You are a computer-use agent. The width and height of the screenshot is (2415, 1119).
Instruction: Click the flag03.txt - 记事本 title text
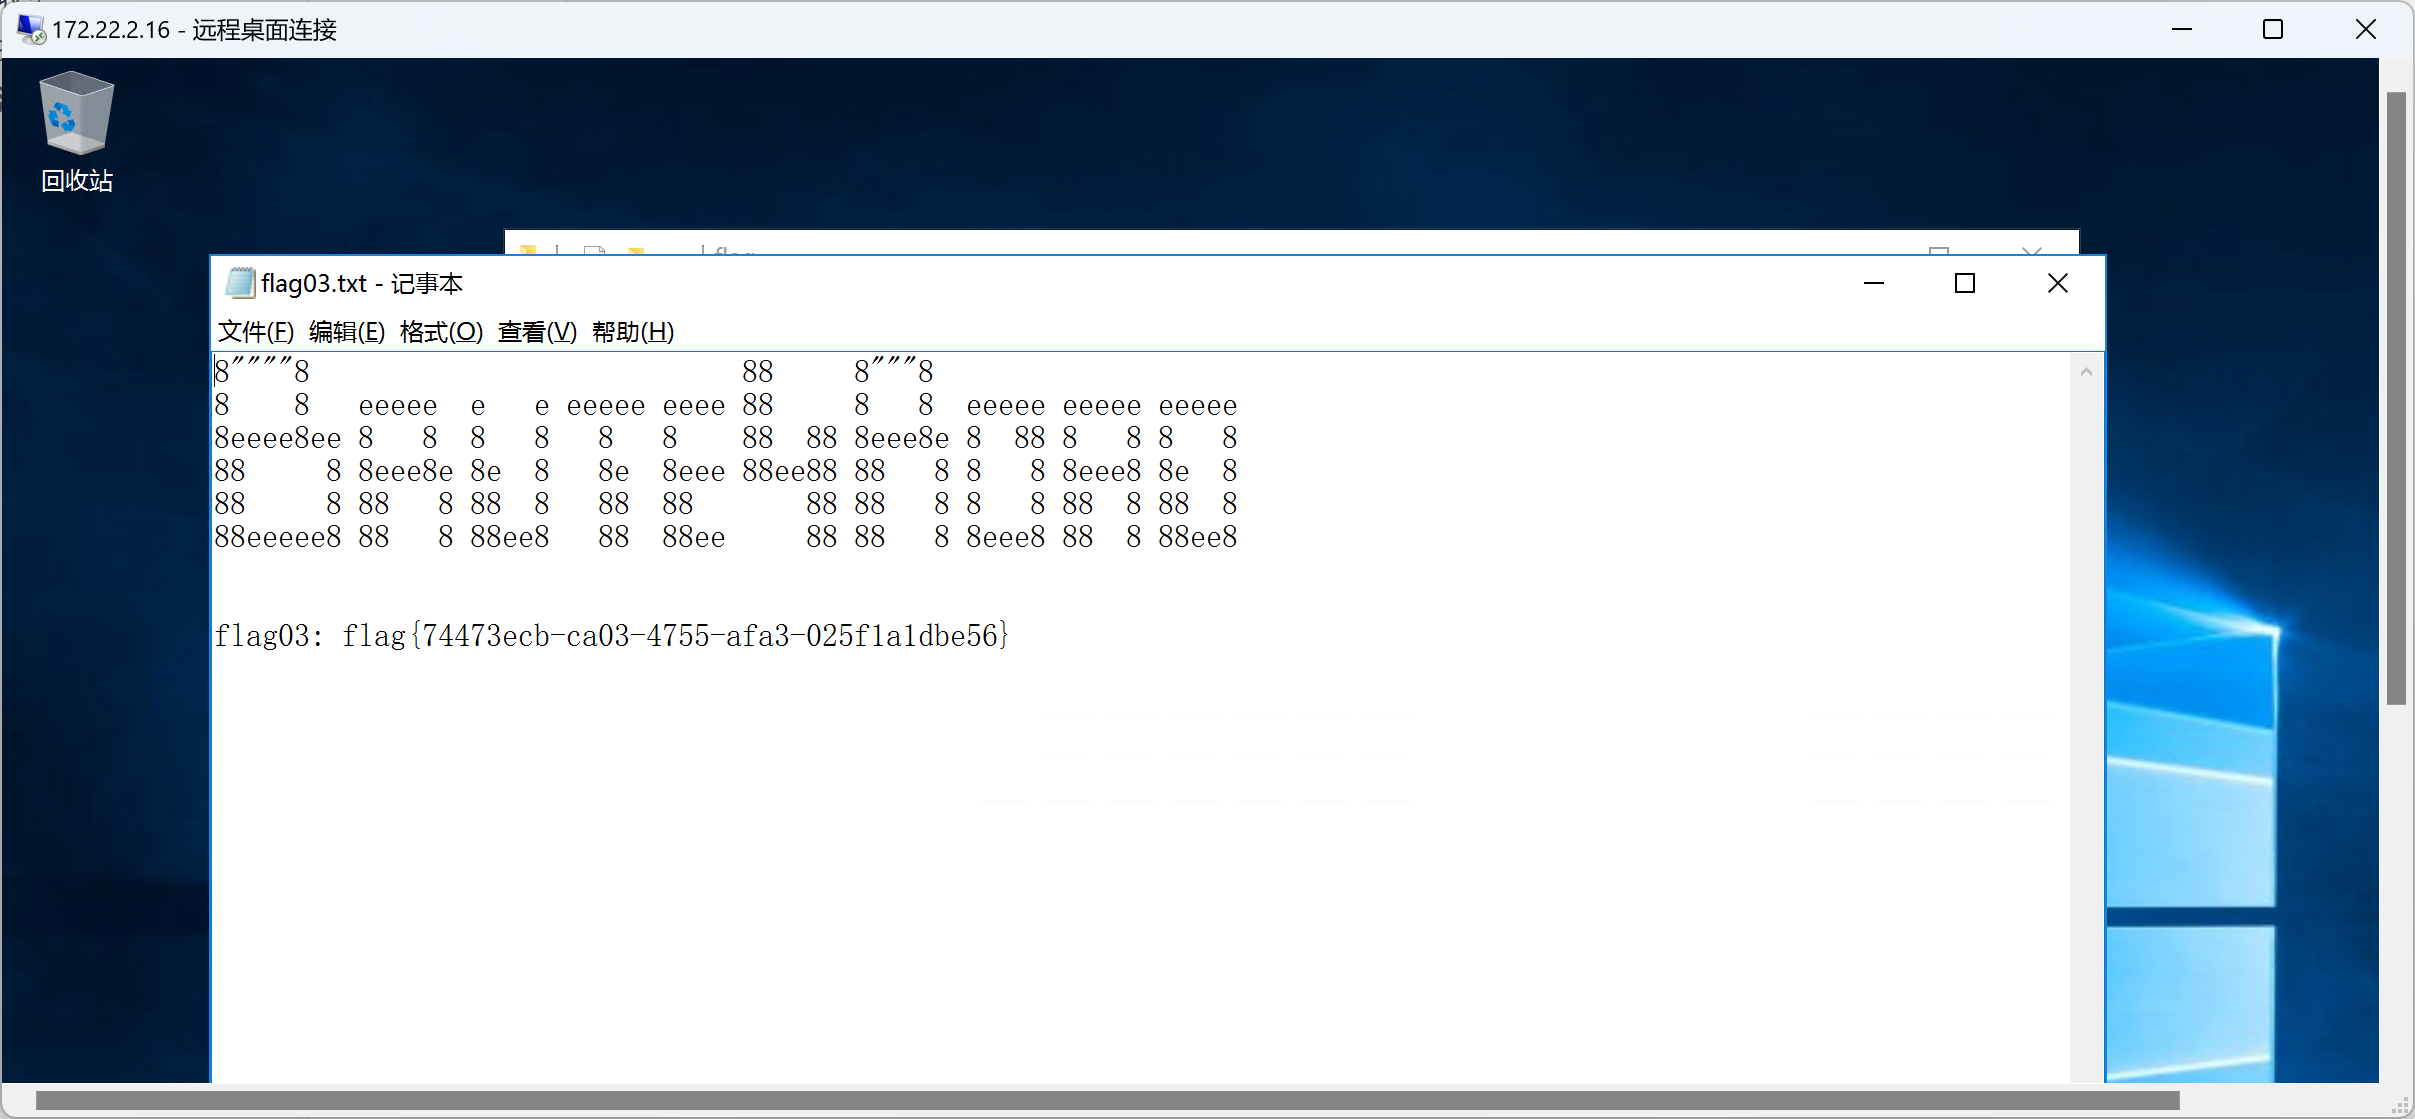click(362, 283)
